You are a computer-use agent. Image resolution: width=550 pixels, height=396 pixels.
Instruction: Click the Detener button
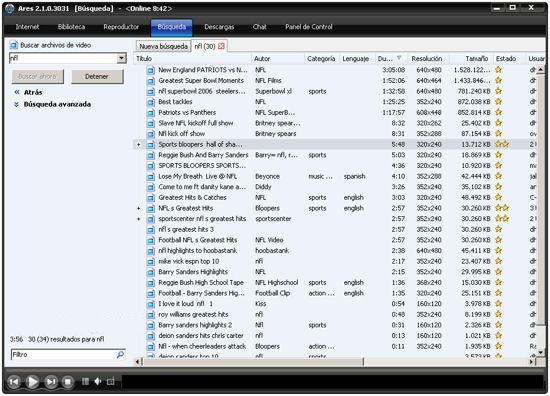pyautogui.click(x=97, y=76)
